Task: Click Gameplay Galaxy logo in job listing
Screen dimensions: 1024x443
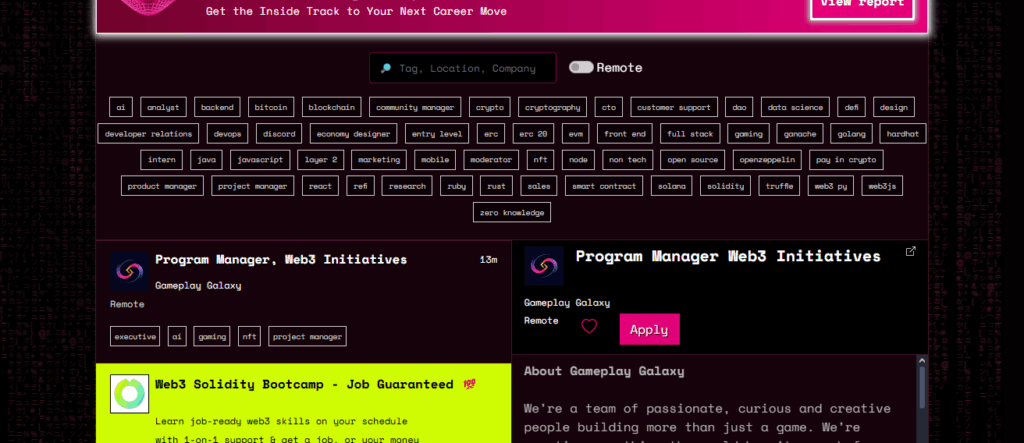Action: tap(129, 271)
